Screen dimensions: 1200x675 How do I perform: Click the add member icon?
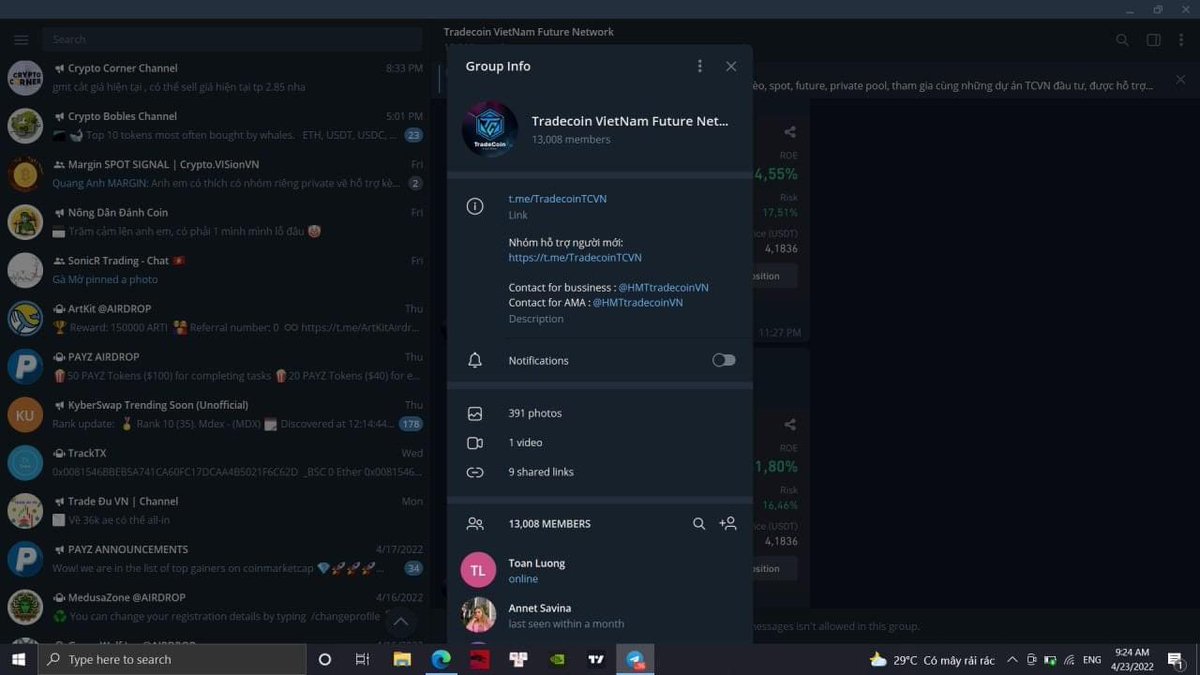[x=728, y=523]
